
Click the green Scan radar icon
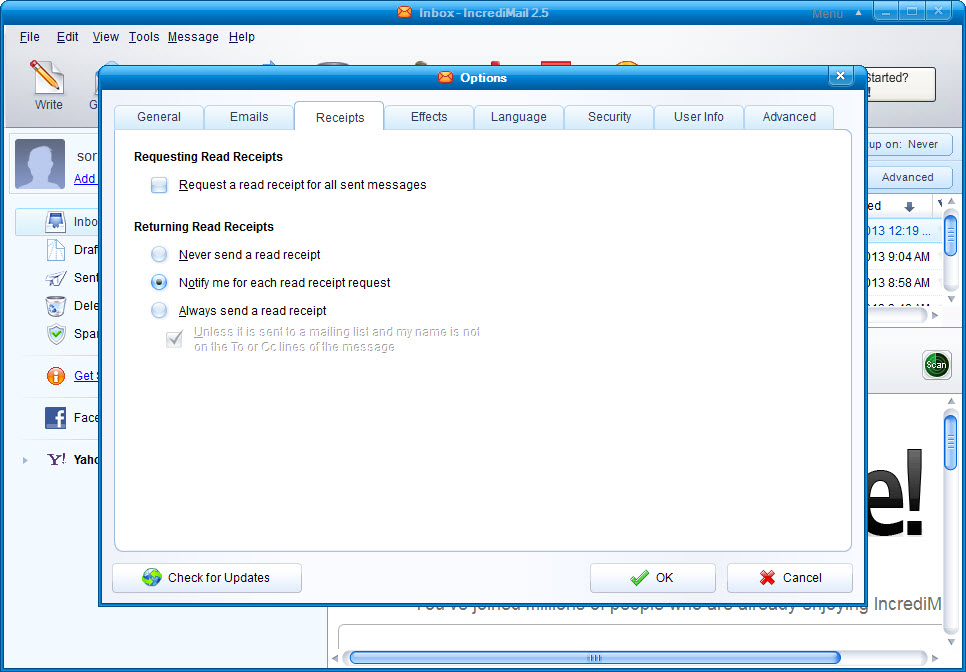coord(936,365)
